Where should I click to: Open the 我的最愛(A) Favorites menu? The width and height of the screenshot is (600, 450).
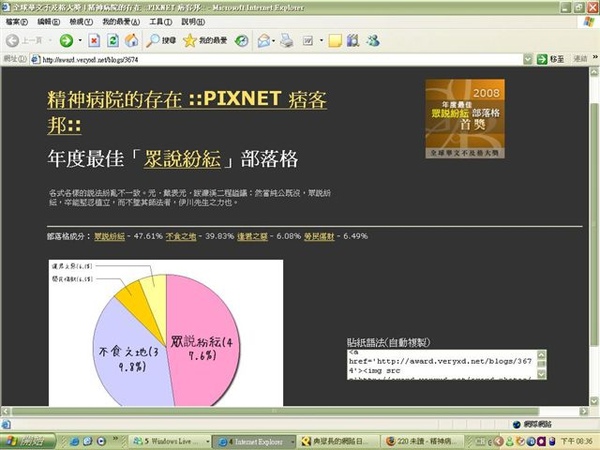[x=121, y=22]
